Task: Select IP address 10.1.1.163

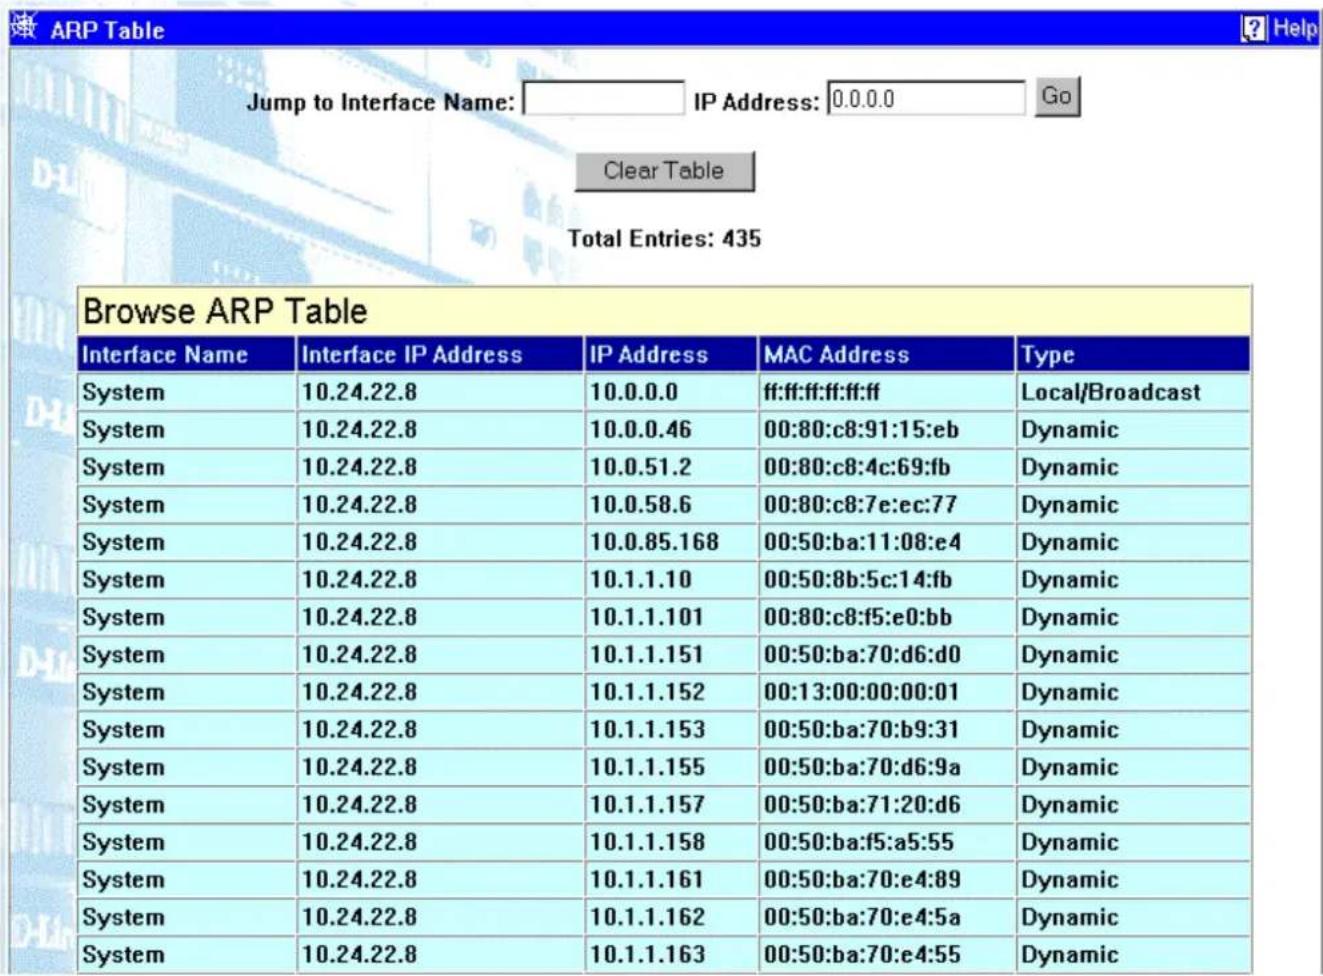Action: pyautogui.click(x=647, y=955)
